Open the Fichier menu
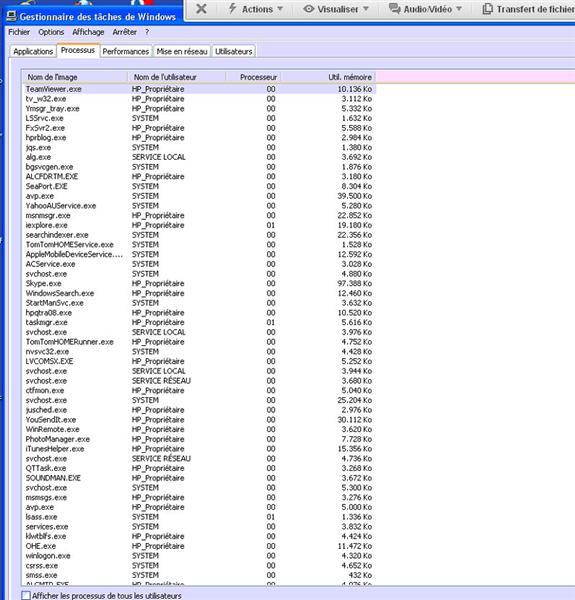This screenshot has height=600, width=575. pos(19,32)
